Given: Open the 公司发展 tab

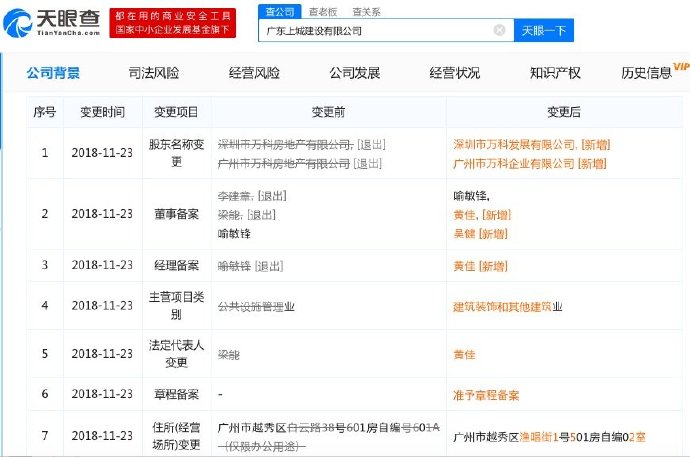Looking at the screenshot, I should [x=354, y=73].
